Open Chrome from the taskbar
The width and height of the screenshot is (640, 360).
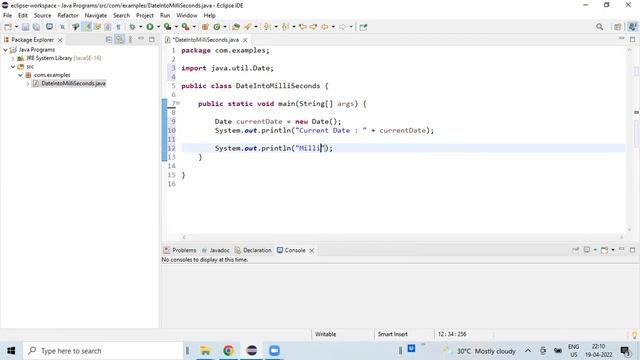[x=228, y=351]
